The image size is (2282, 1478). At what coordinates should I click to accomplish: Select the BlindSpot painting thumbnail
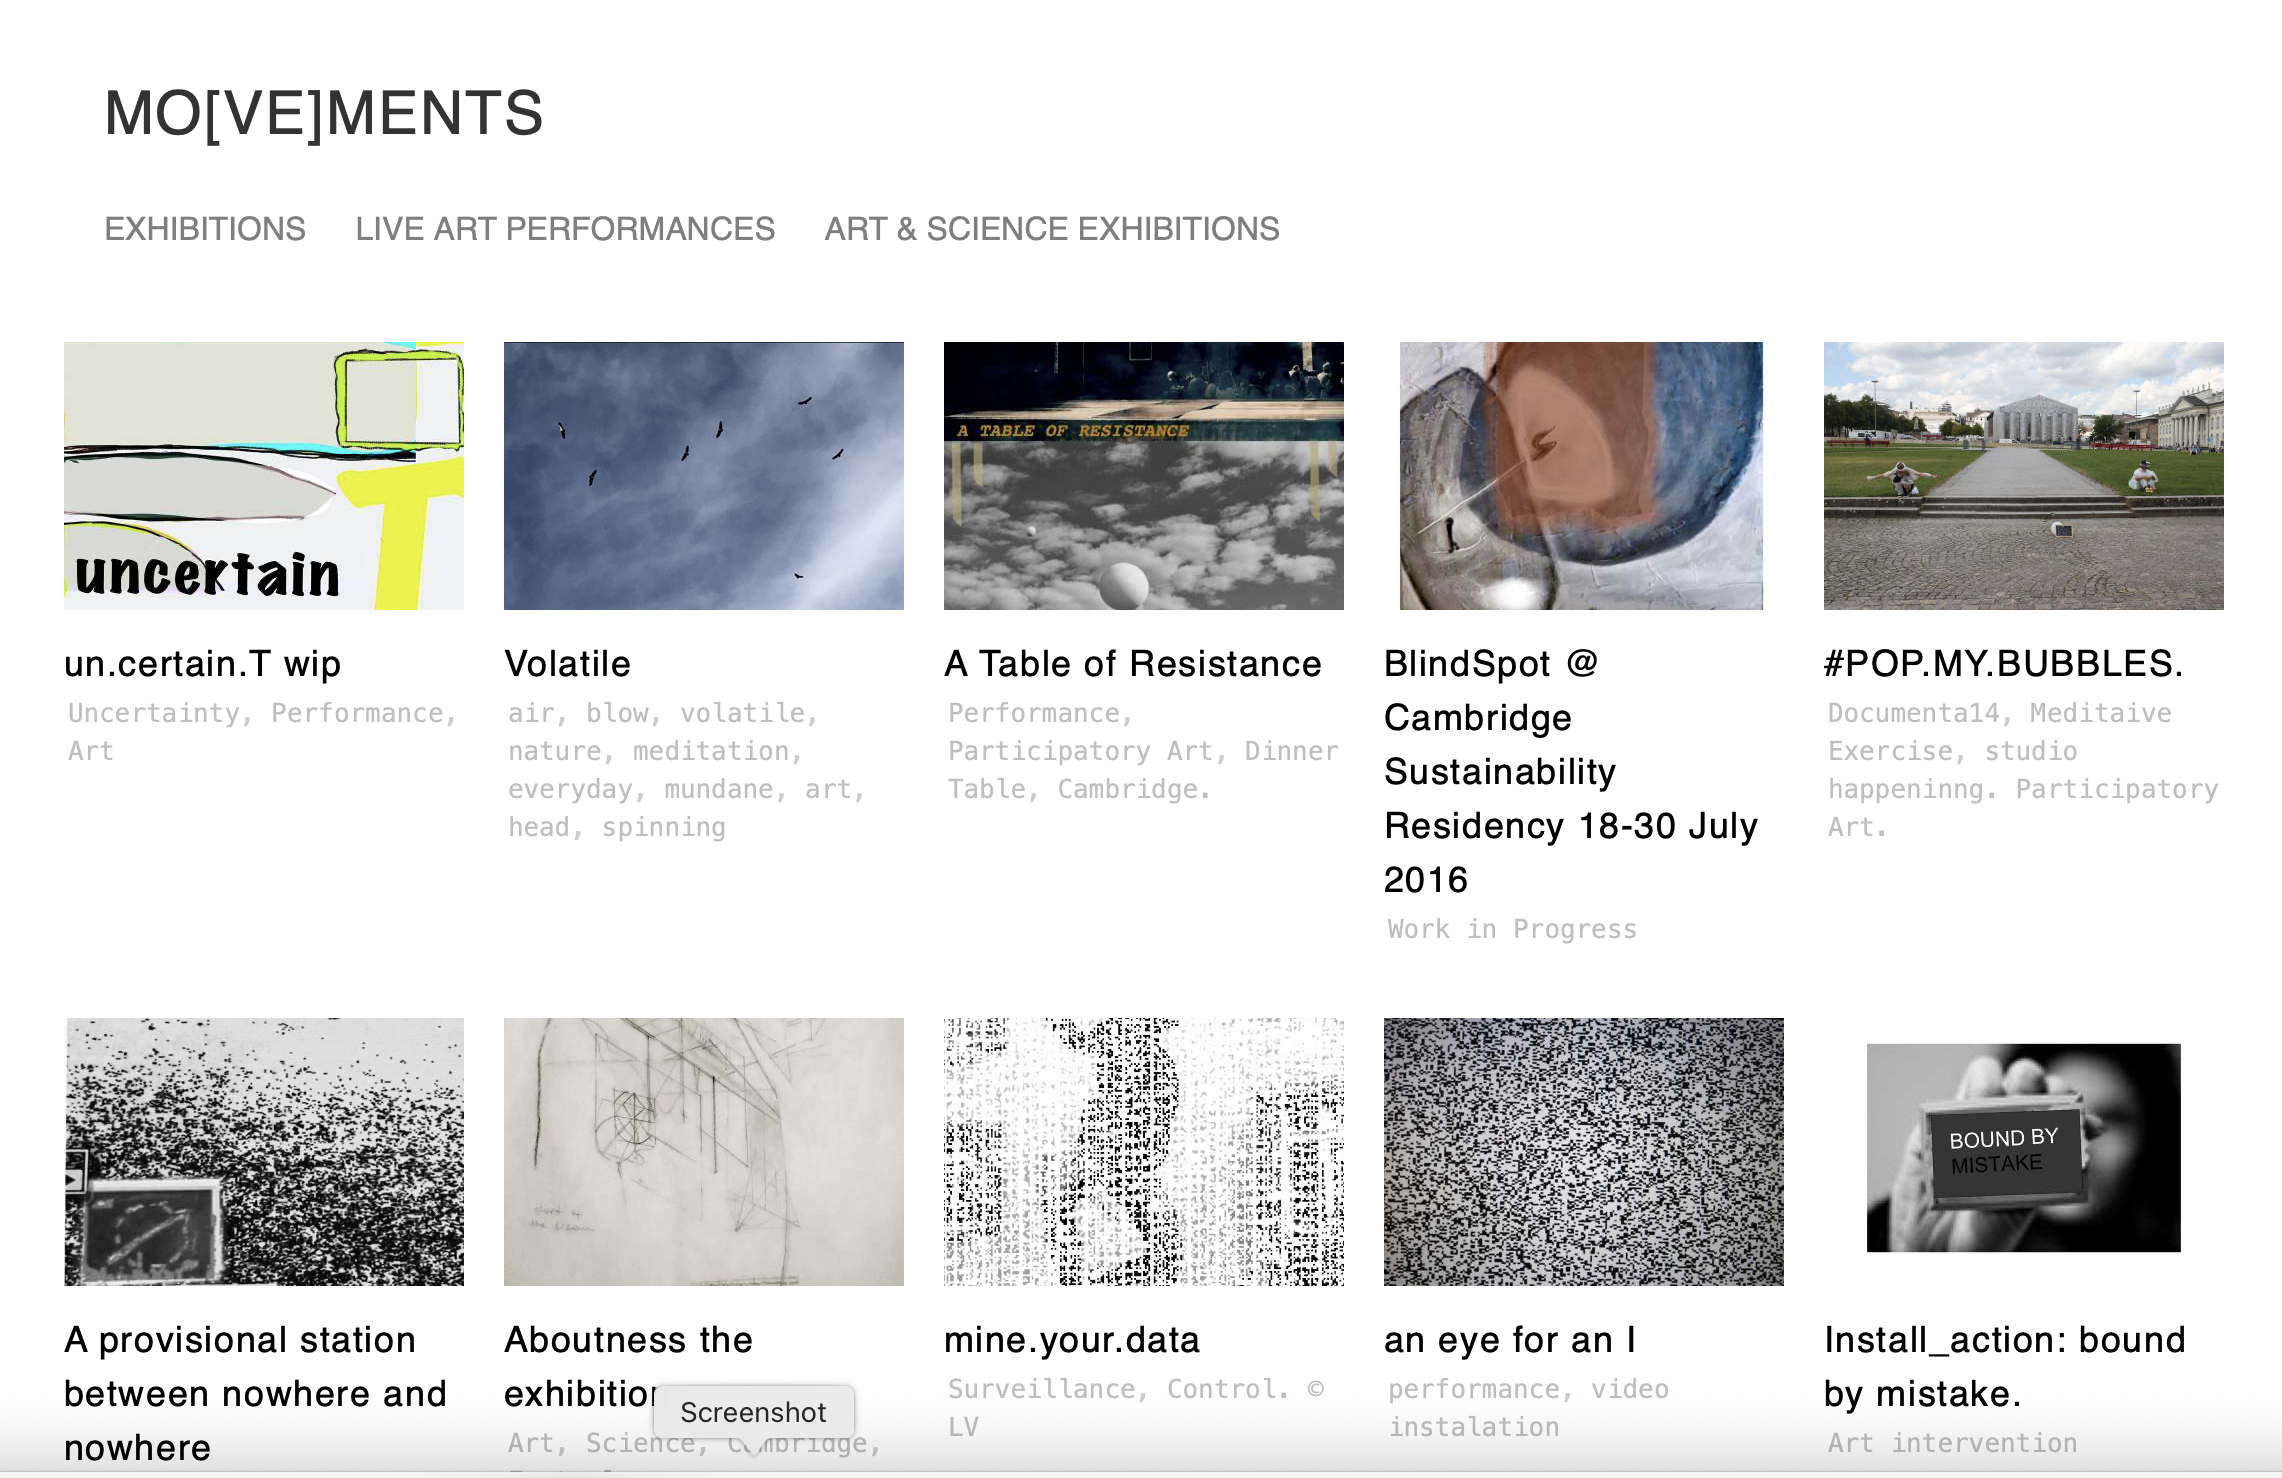(1581, 476)
